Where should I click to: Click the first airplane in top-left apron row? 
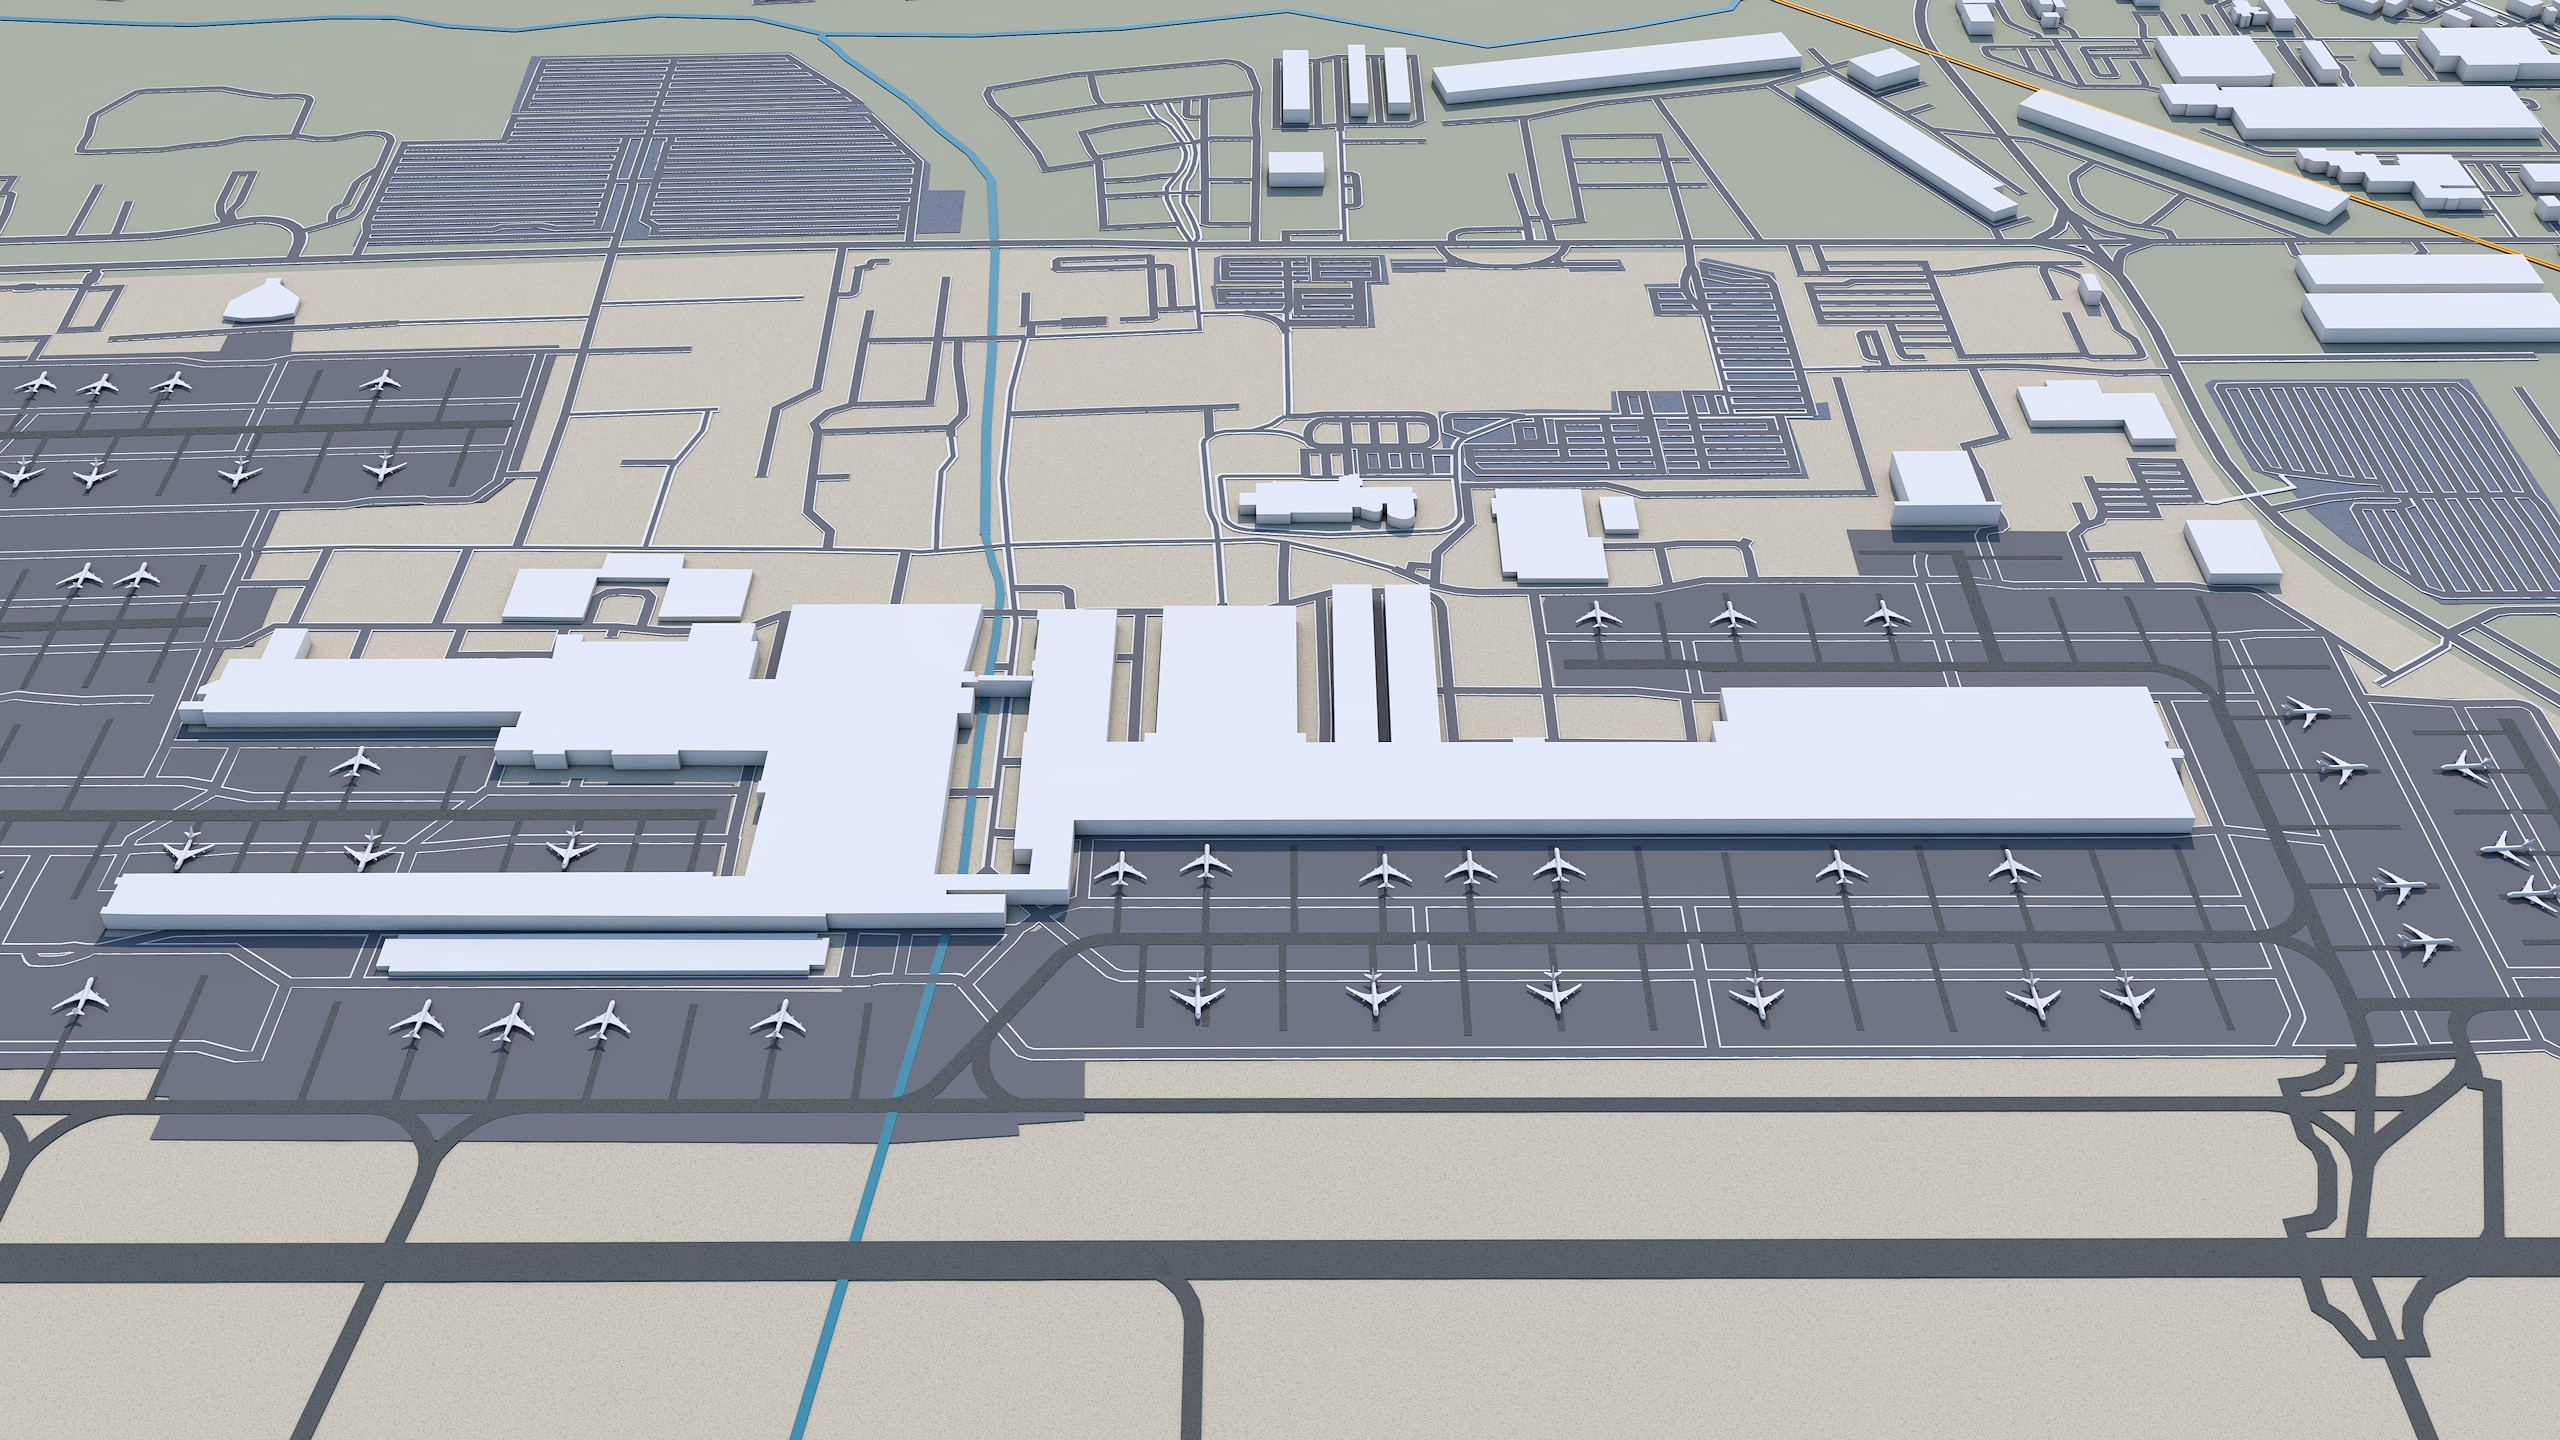pos(41,383)
